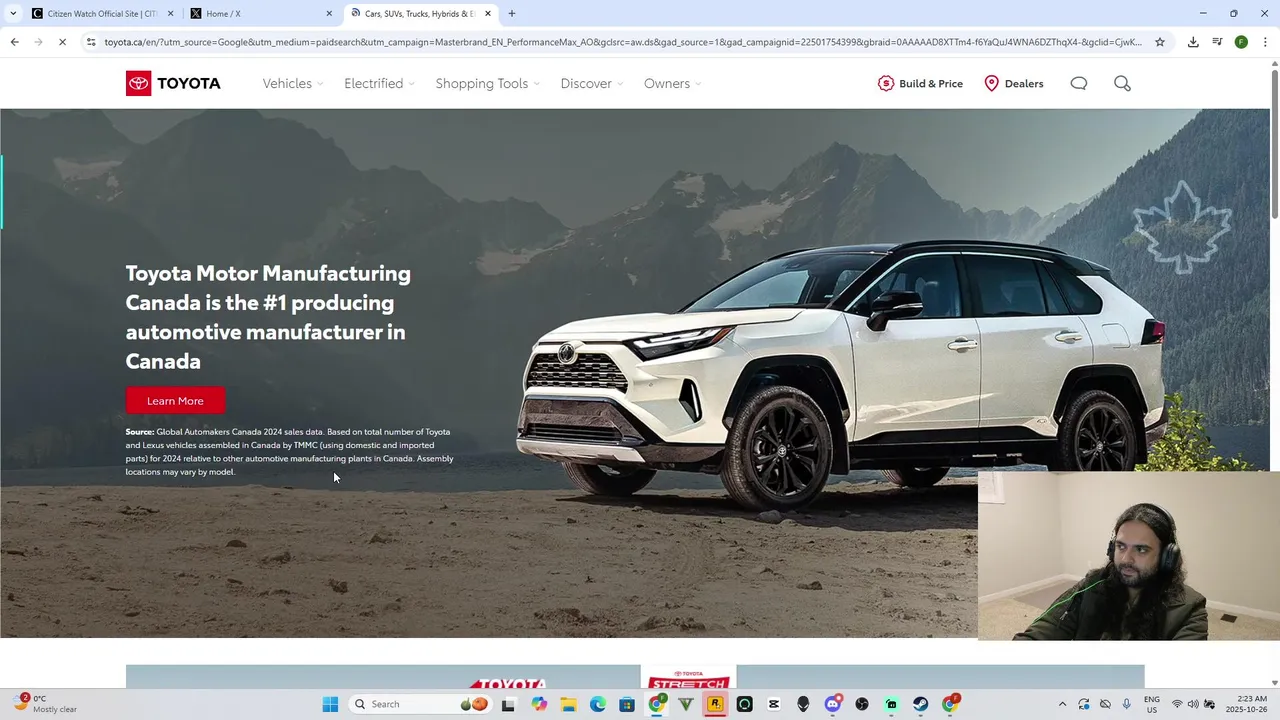Open Copilot from taskbar
The height and width of the screenshot is (720, 1280).
(539, 704)
